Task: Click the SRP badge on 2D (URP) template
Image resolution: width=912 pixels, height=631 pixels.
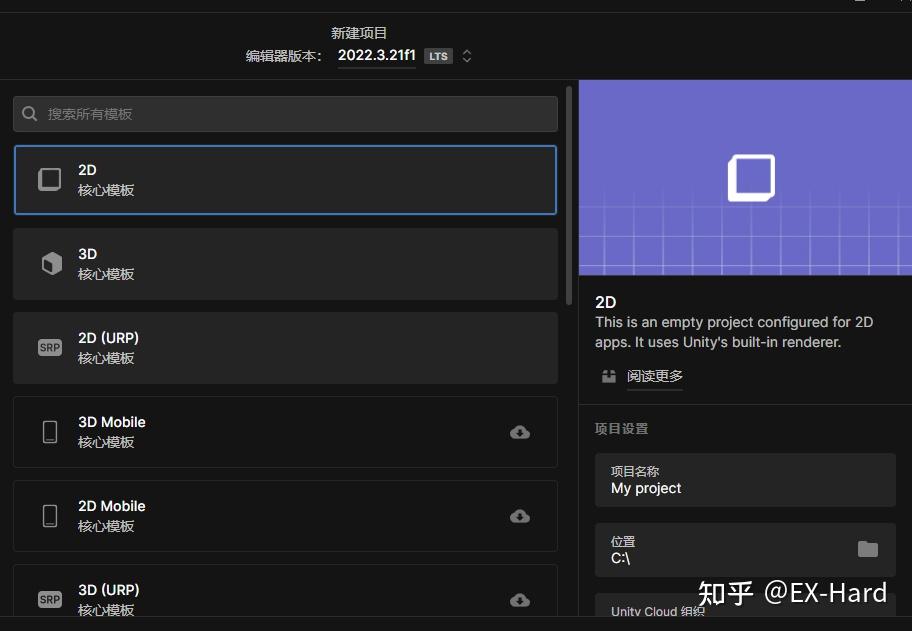Action: click(50, 348)
